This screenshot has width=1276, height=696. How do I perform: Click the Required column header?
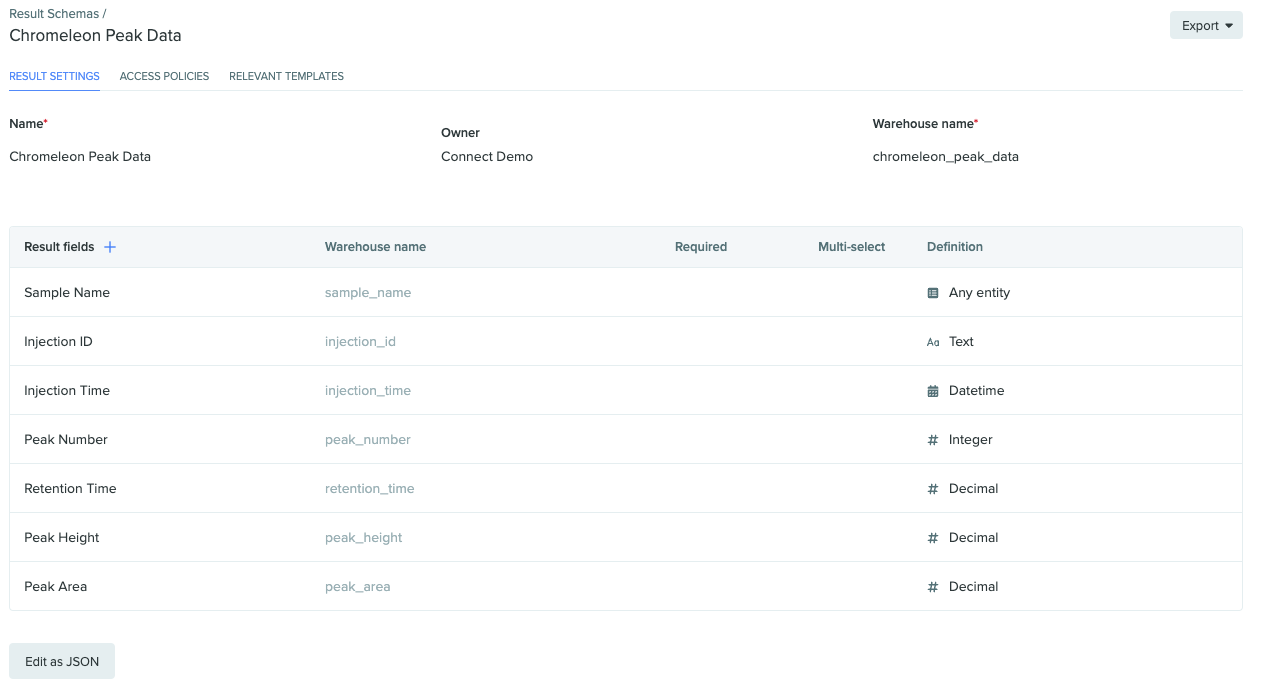(x=701, y=247)
